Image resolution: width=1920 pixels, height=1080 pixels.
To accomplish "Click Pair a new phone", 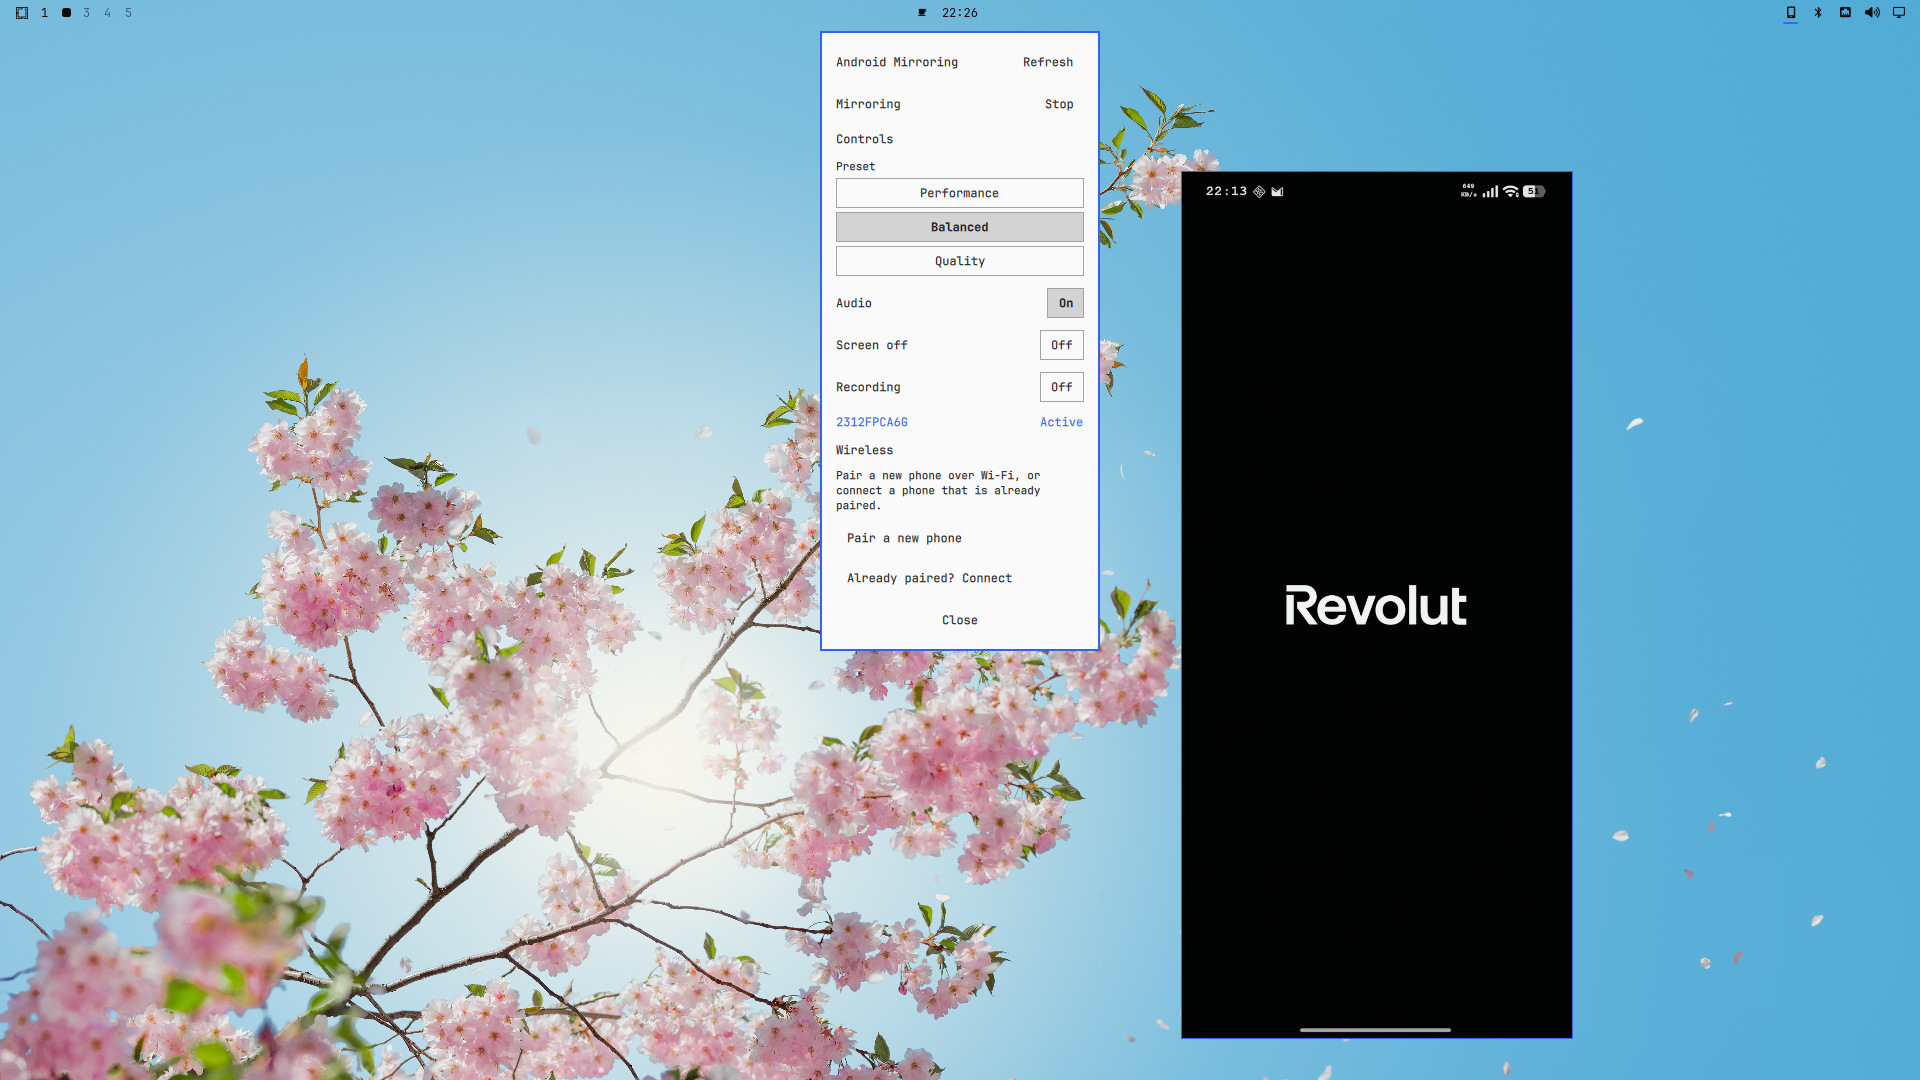I will 904,538.
